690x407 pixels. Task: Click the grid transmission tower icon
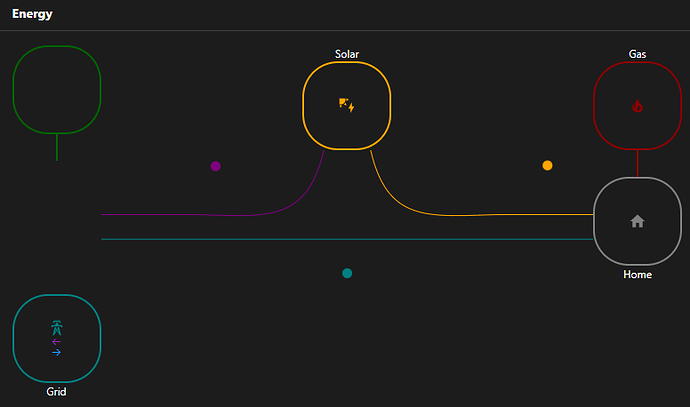pos(56,327)
